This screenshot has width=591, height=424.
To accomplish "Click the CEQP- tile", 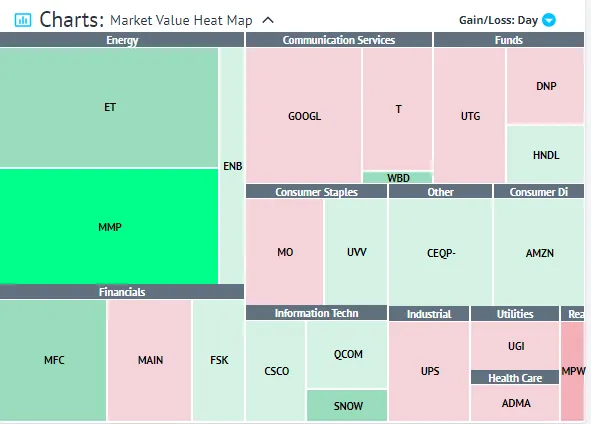I will [440, 253].
